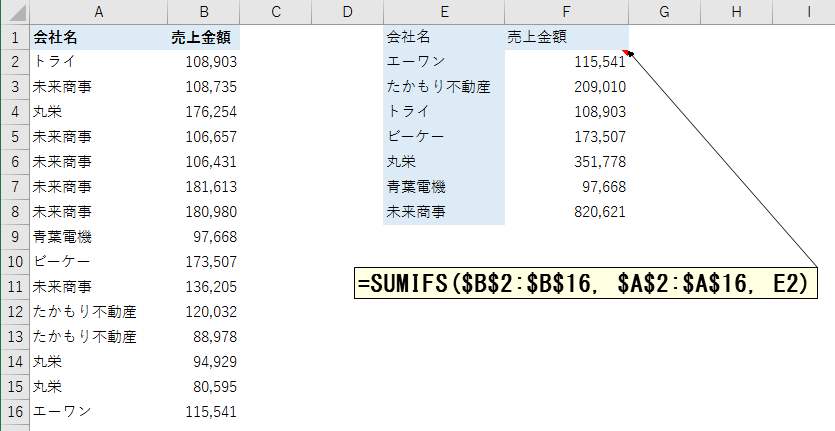835x431 pixels.
Task: Click cell E3 たかもり不動産
Action: pos(444,87)
